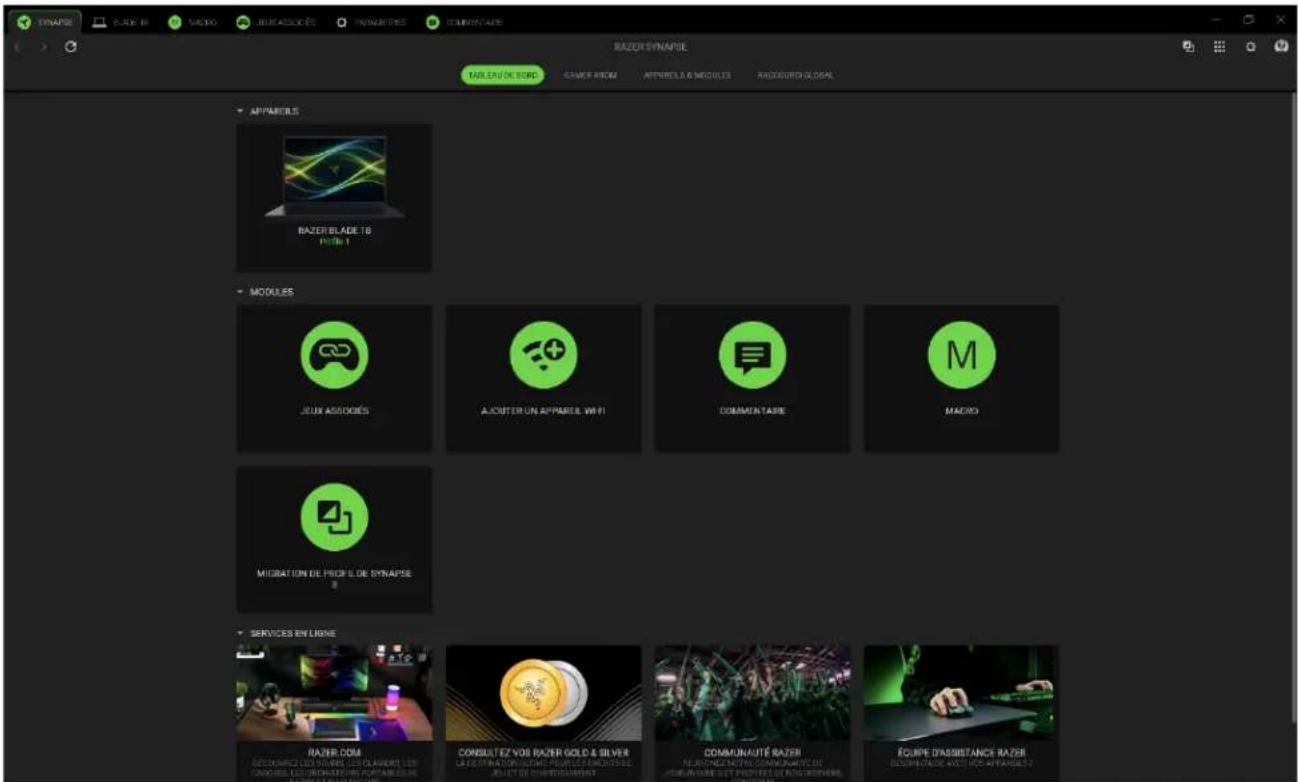
Task: Click the Profile 1 label under Blade 18
Action: (334, 241)
